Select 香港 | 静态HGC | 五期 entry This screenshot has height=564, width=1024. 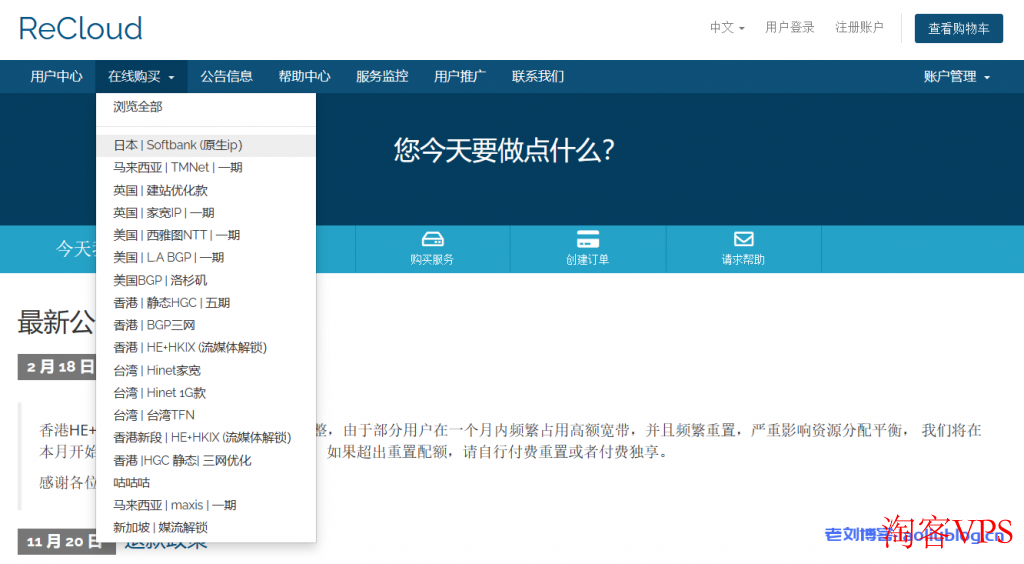pyautogui.click(x=206, y=303)
